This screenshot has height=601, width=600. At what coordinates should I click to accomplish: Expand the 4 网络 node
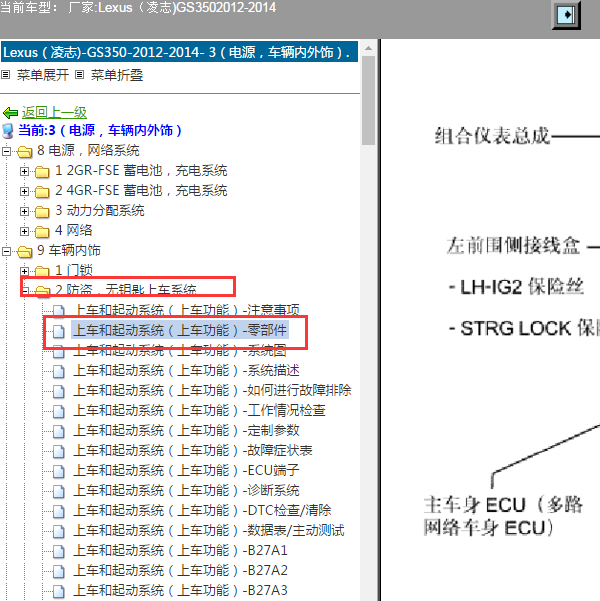[25, 231]
